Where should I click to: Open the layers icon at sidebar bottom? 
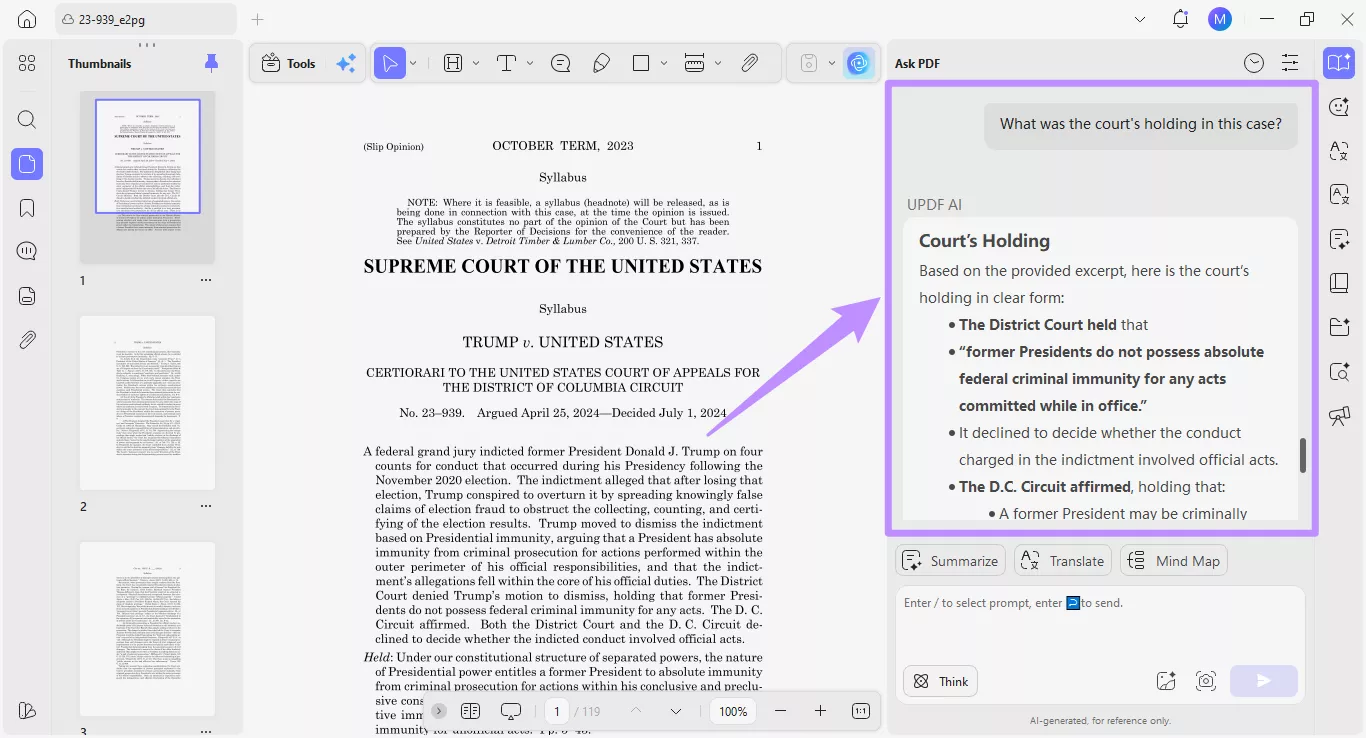coord(27,710)
